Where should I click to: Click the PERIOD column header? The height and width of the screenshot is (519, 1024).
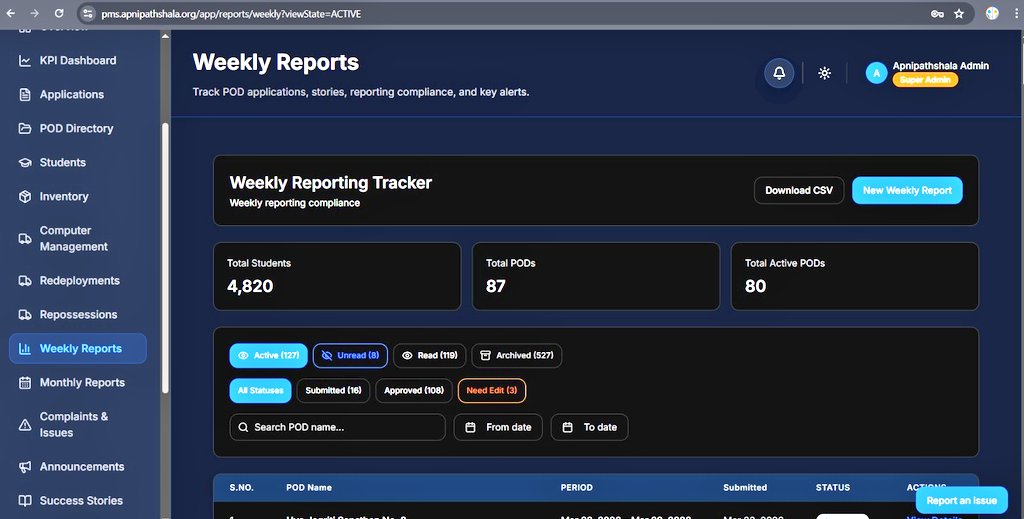coord(577,488)
